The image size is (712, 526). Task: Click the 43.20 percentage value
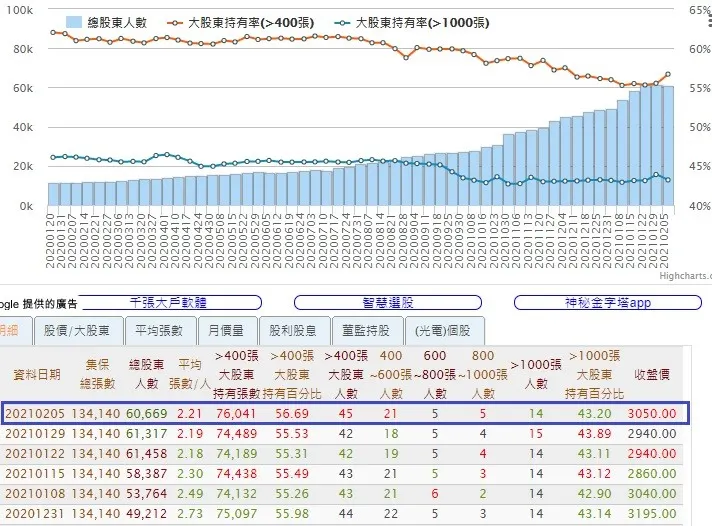tap(594, 414)
